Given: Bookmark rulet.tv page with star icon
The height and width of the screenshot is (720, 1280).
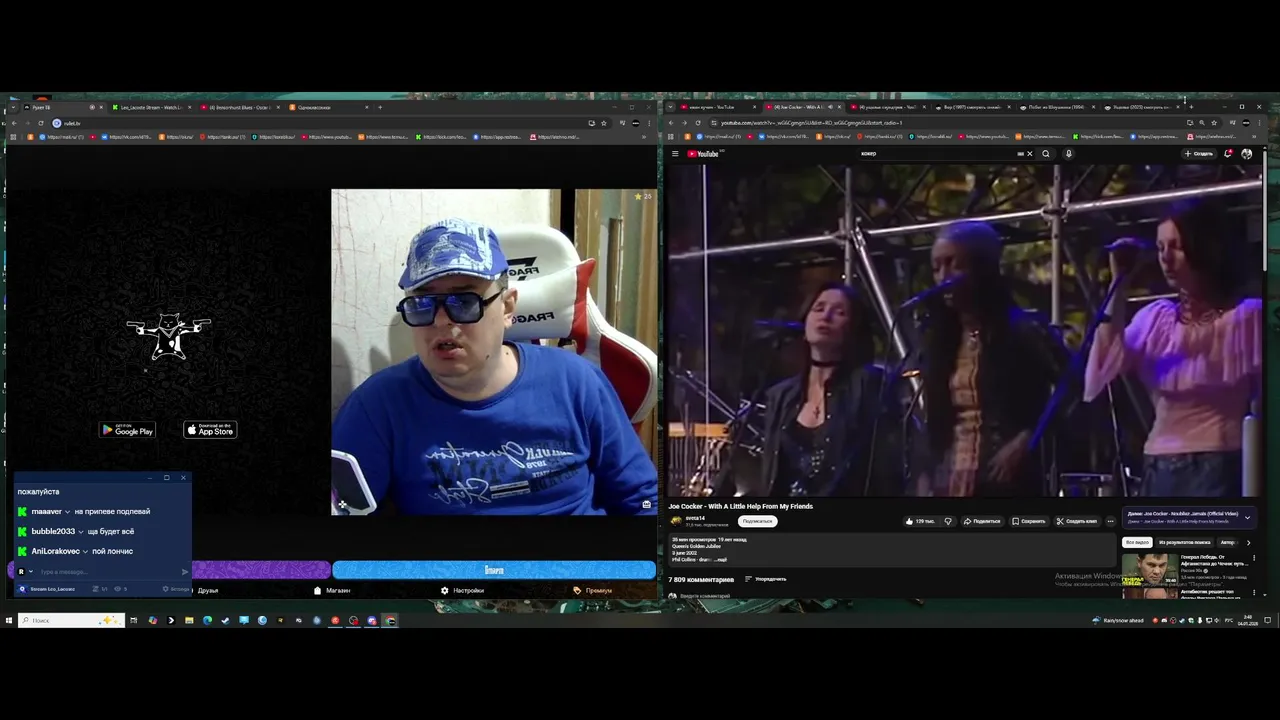Looking at the screenshot, I should (x=604, y=123).
